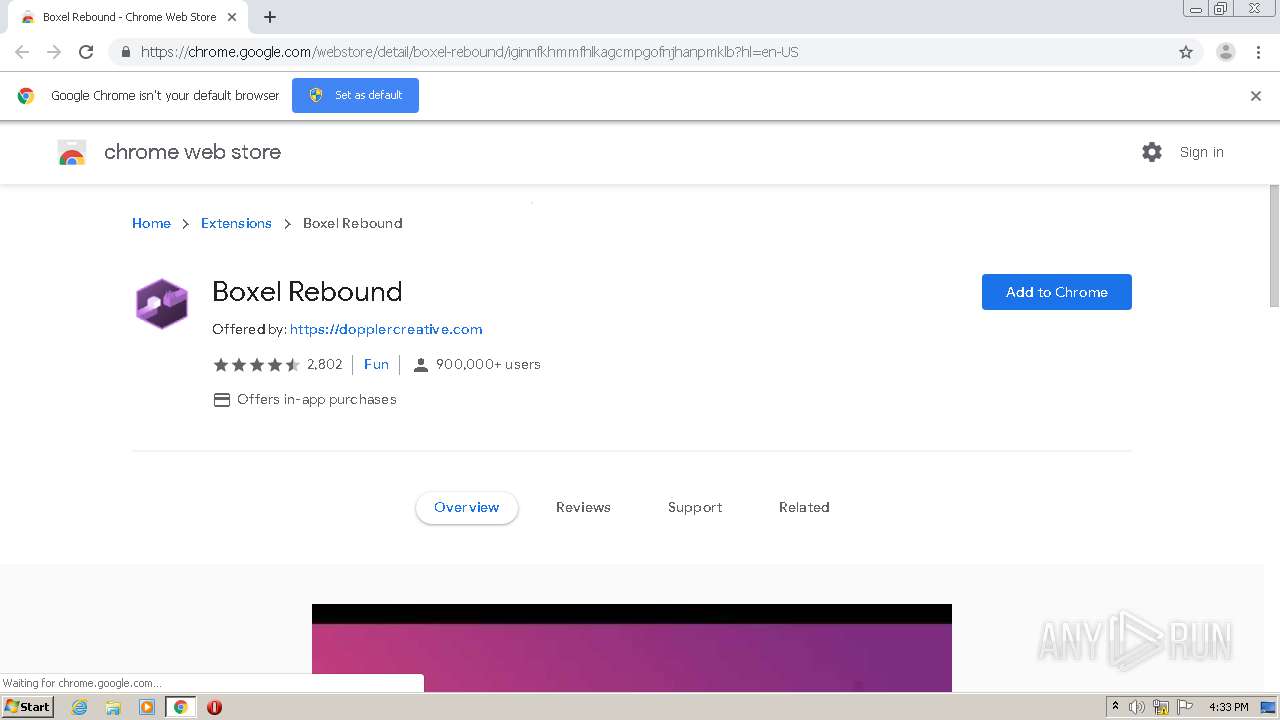
Task: Click the volume speaker tray icon
Action: (1137, 707)
